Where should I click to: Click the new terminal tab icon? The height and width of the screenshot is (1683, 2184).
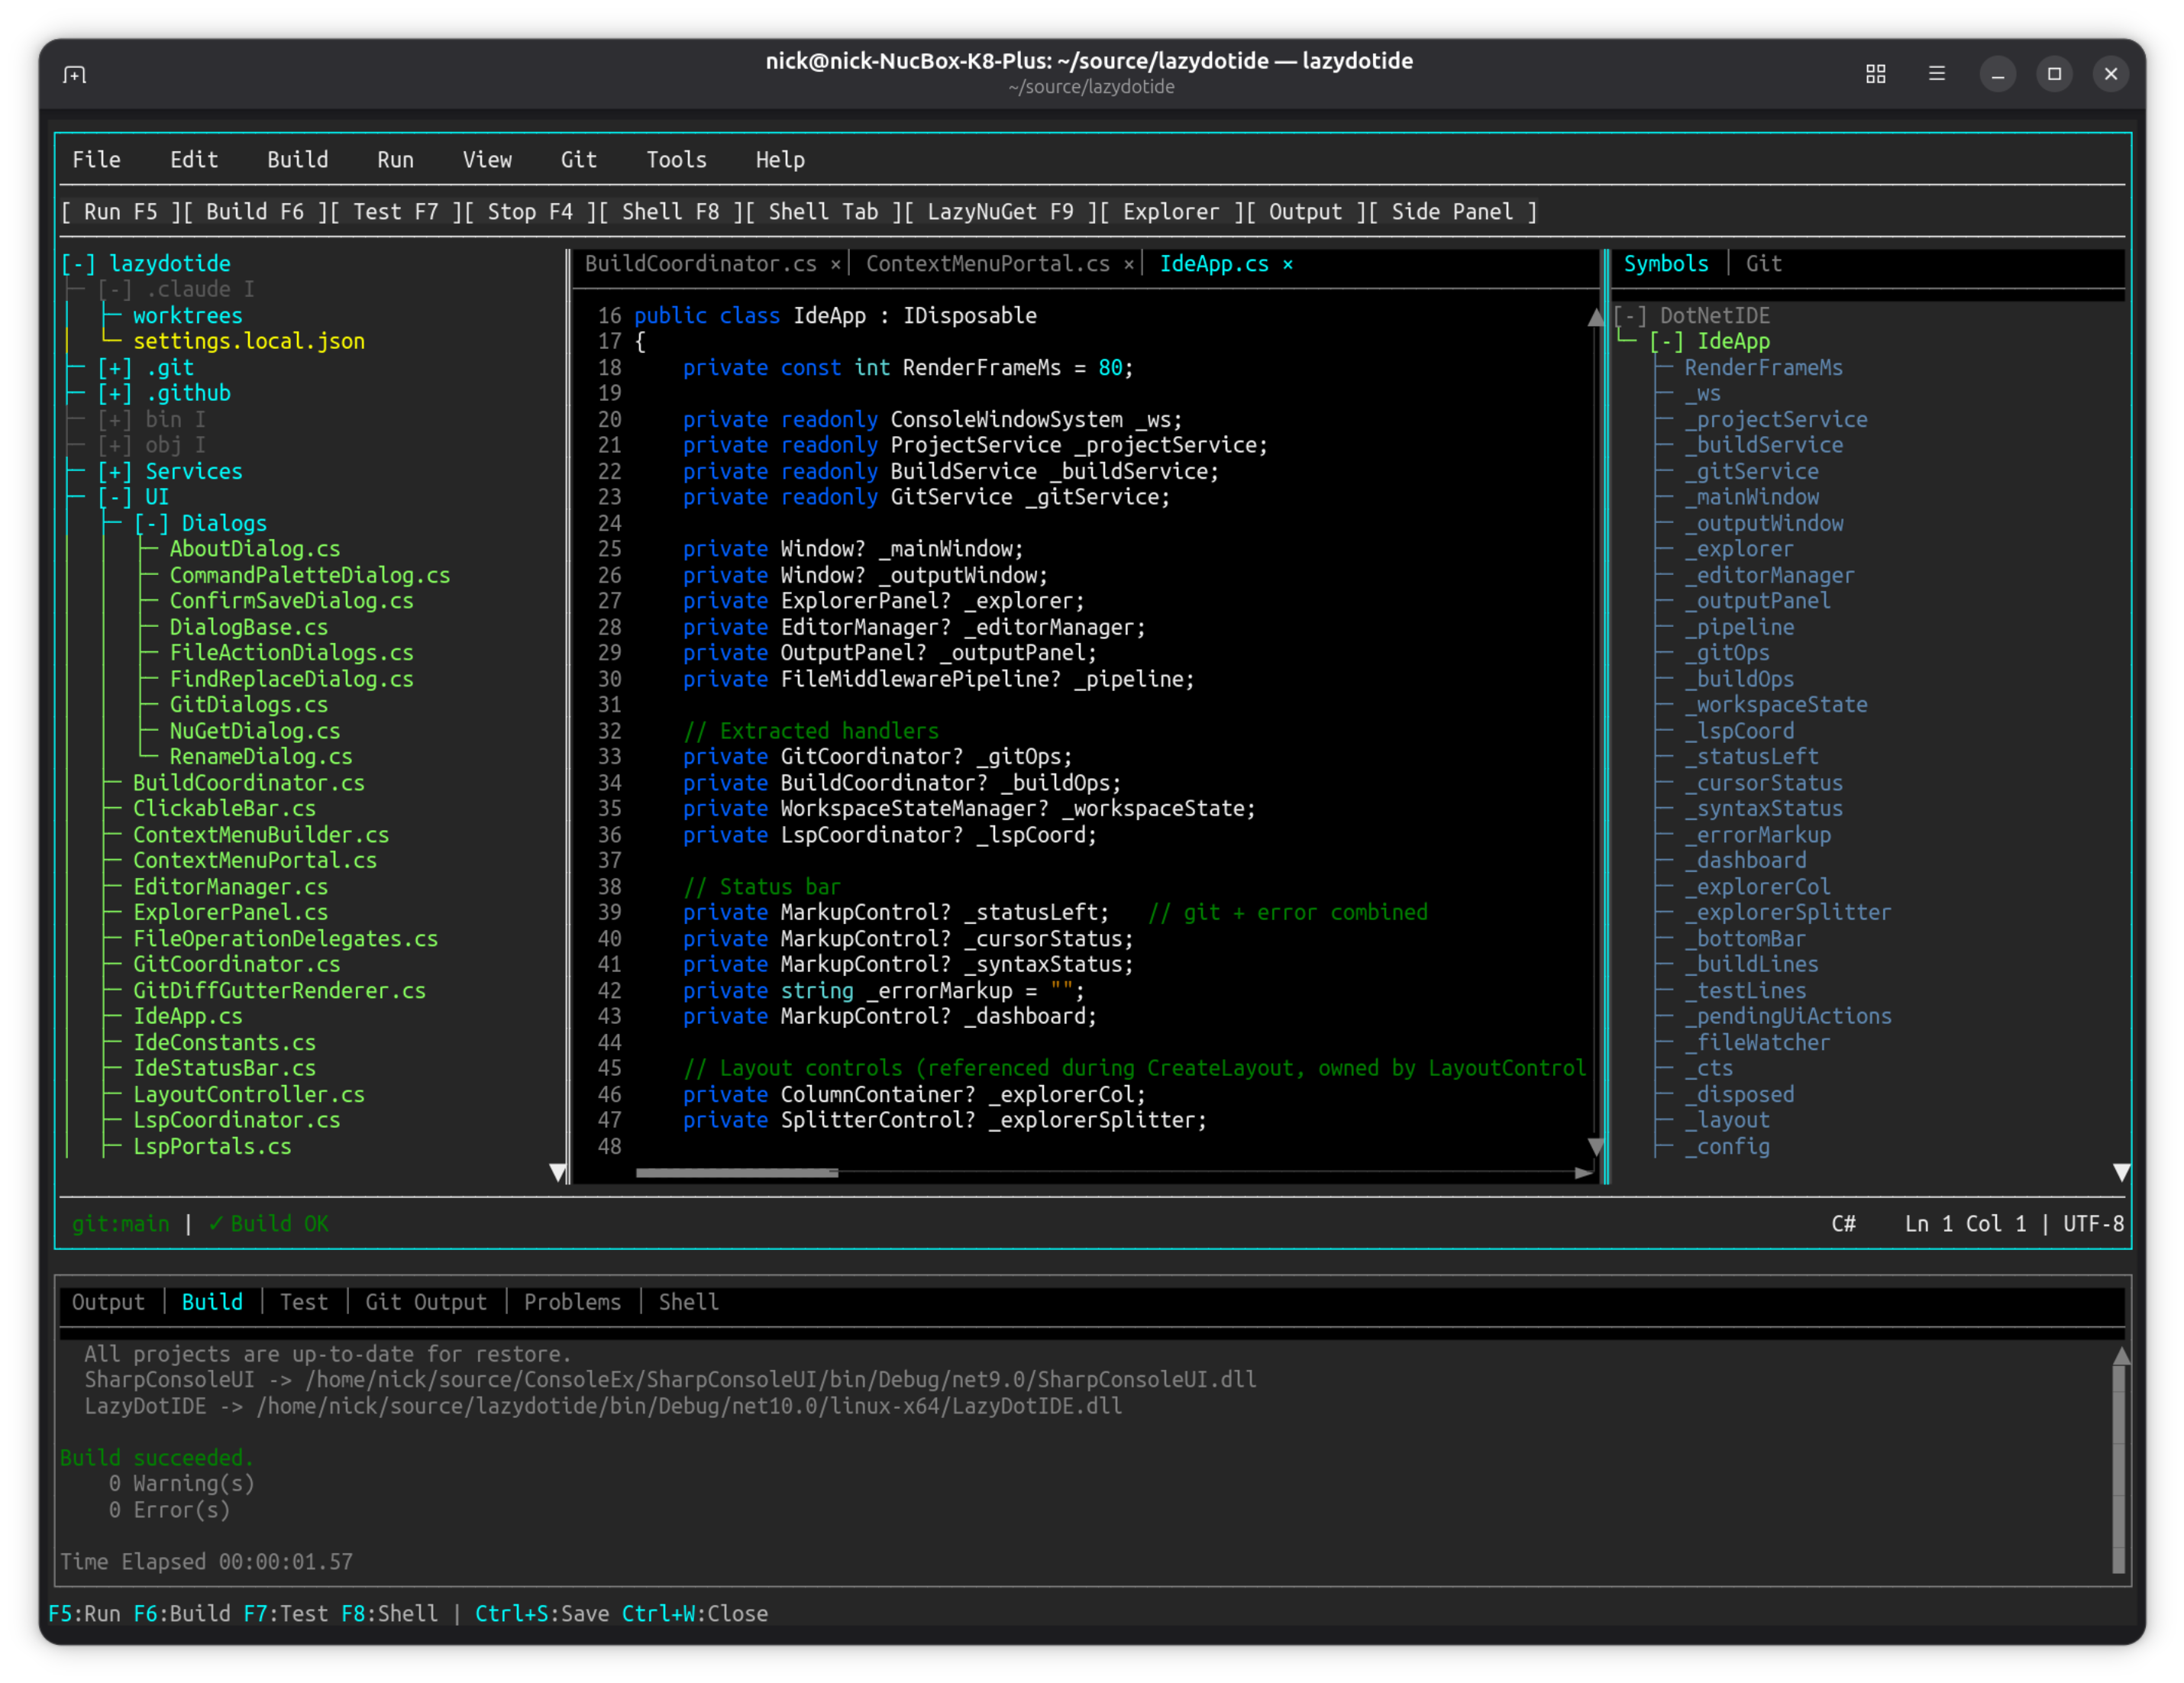tap(75, 75)
